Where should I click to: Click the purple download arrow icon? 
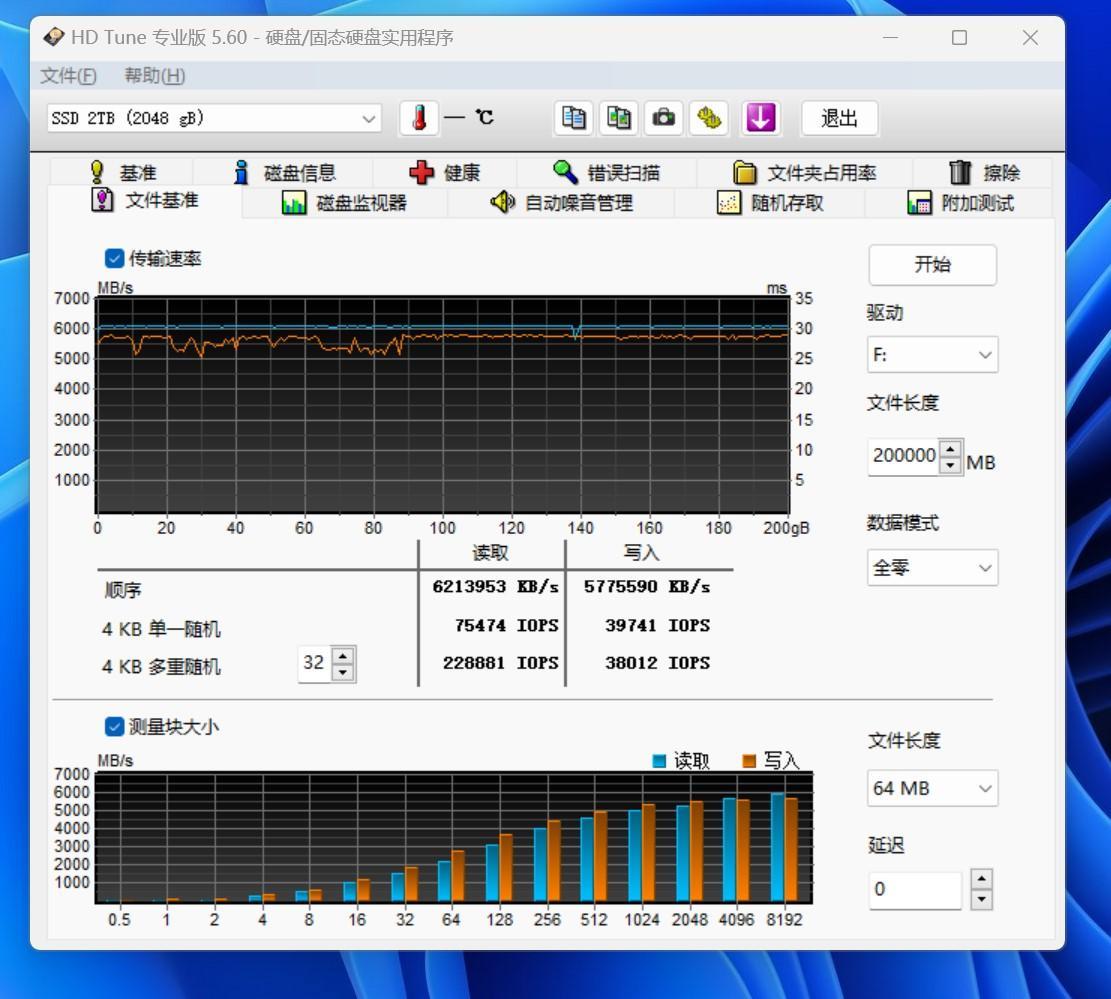[x=760, y=118]
